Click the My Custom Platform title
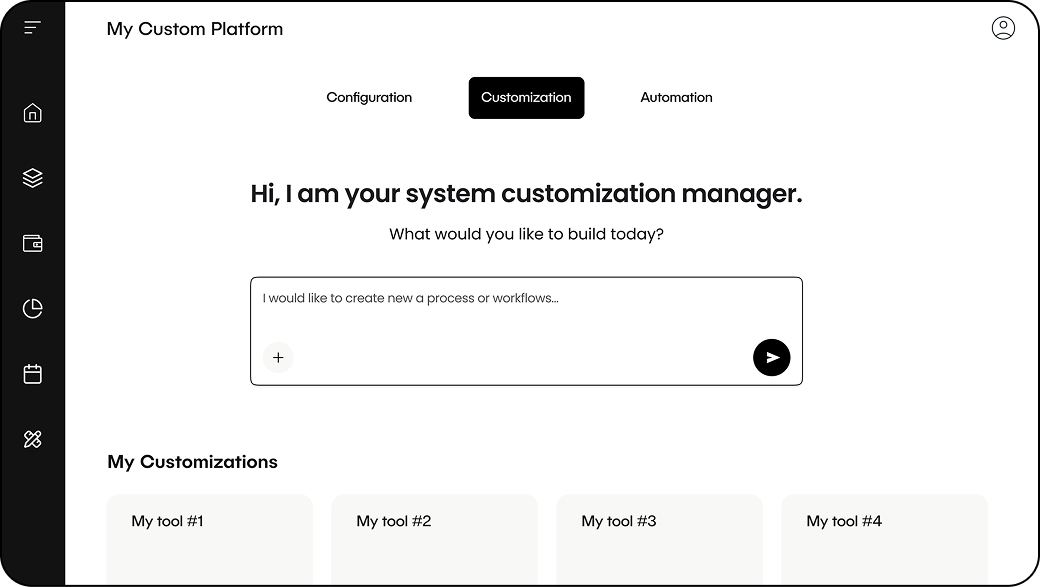Viewport: 1040px width, 587px height. [x=195, y=29]
